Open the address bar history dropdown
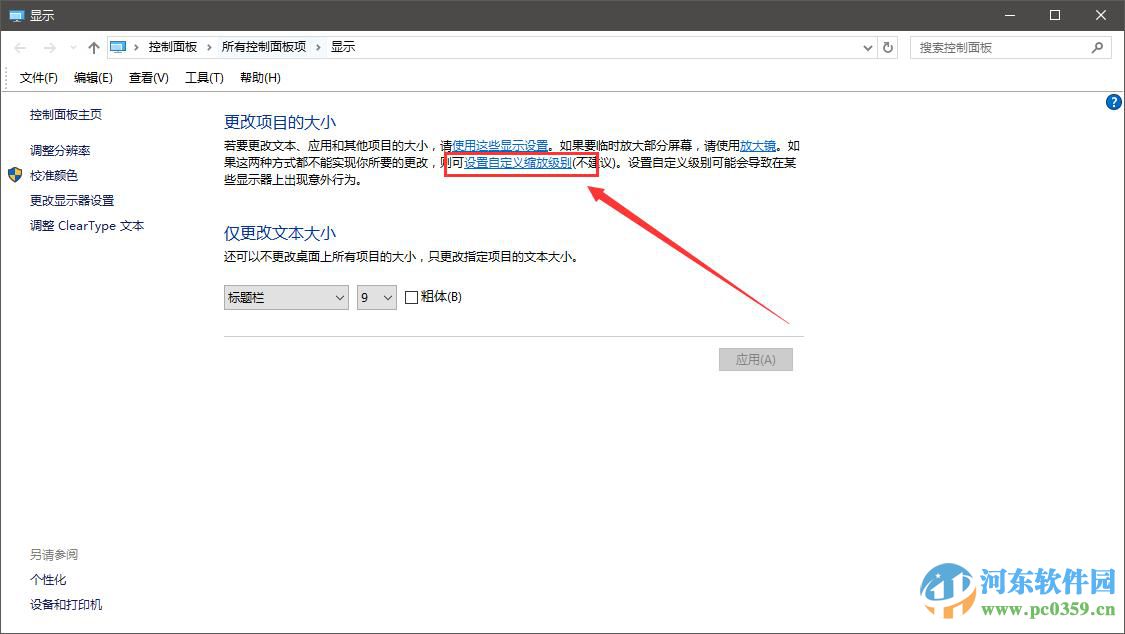 (867, 46)
